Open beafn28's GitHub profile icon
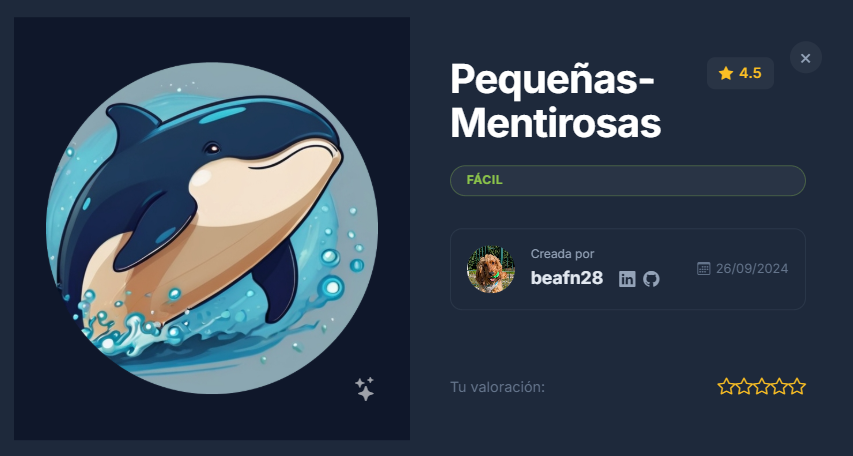Screen dimensions: 853x456 pos(651,279)
